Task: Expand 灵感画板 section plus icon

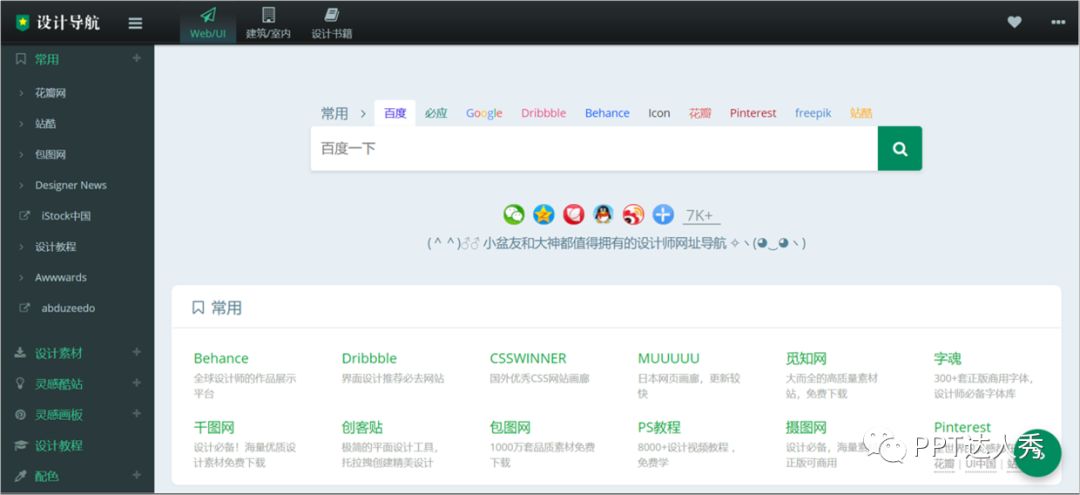Action: [136, 414]
